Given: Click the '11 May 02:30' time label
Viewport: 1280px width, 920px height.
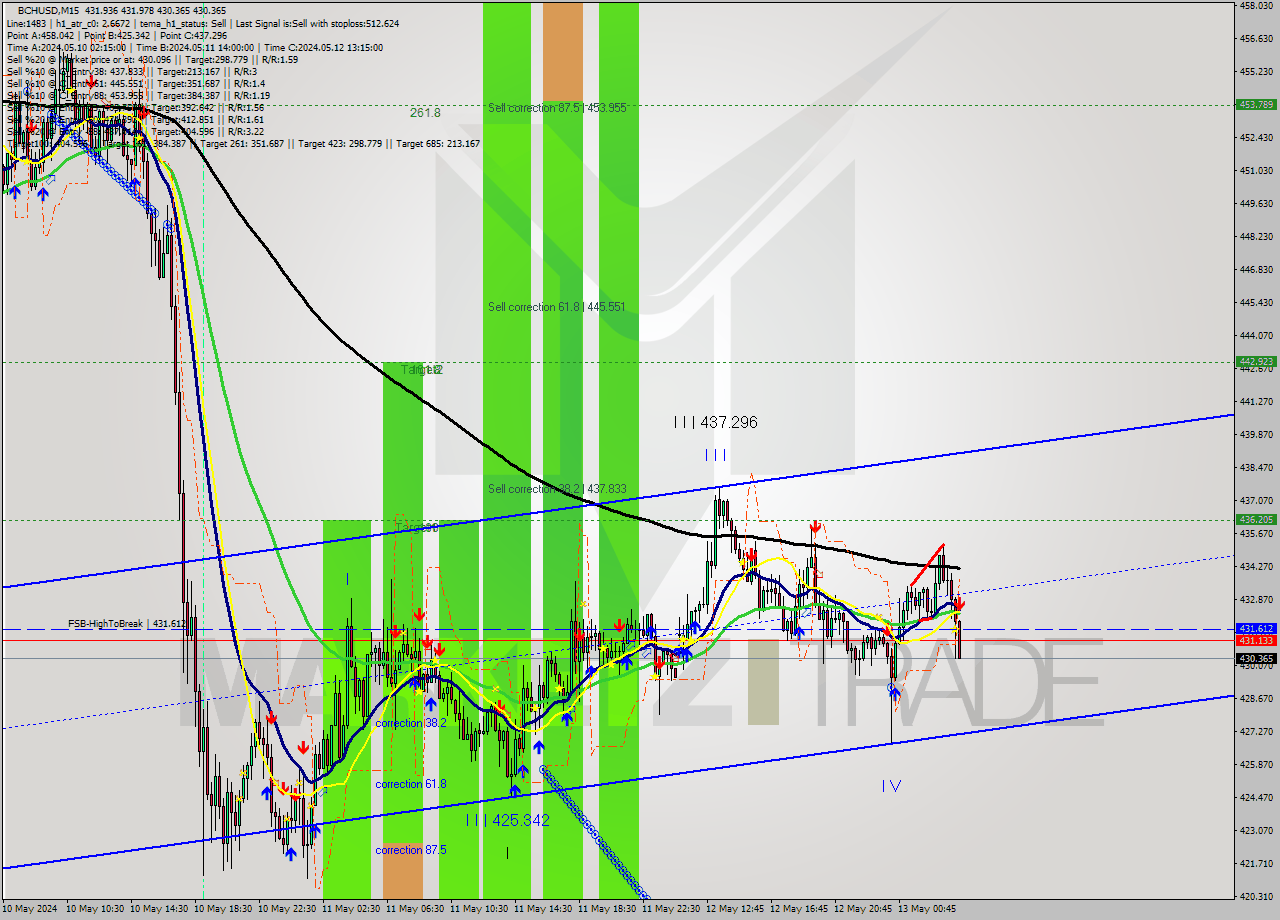Looking at the screenshot, I should pos(352,909).
